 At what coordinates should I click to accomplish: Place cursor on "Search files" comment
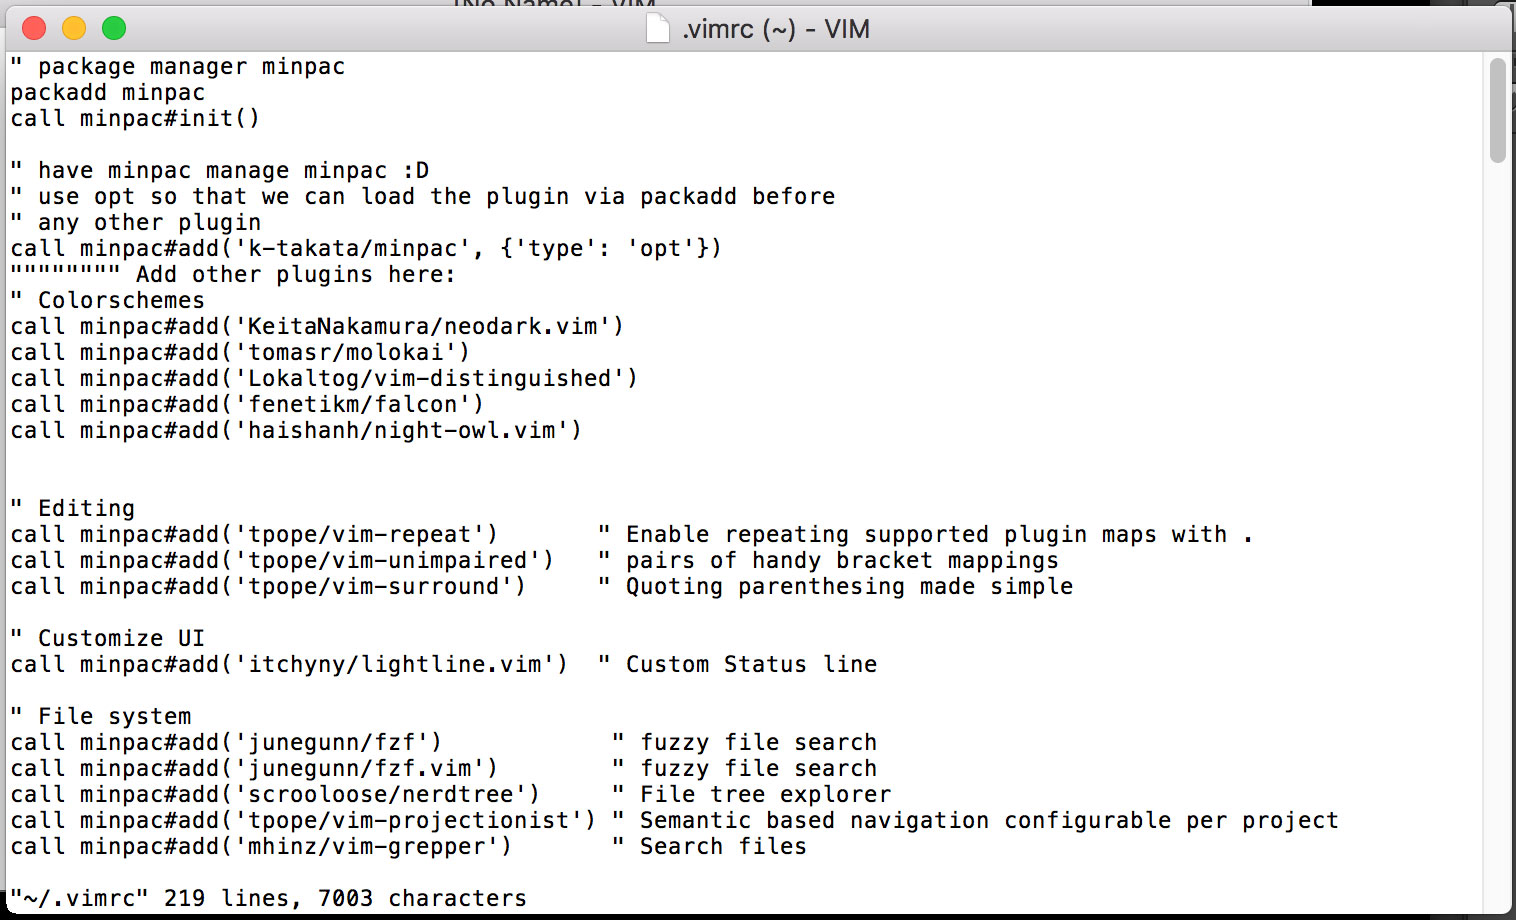tap(722, 847)
